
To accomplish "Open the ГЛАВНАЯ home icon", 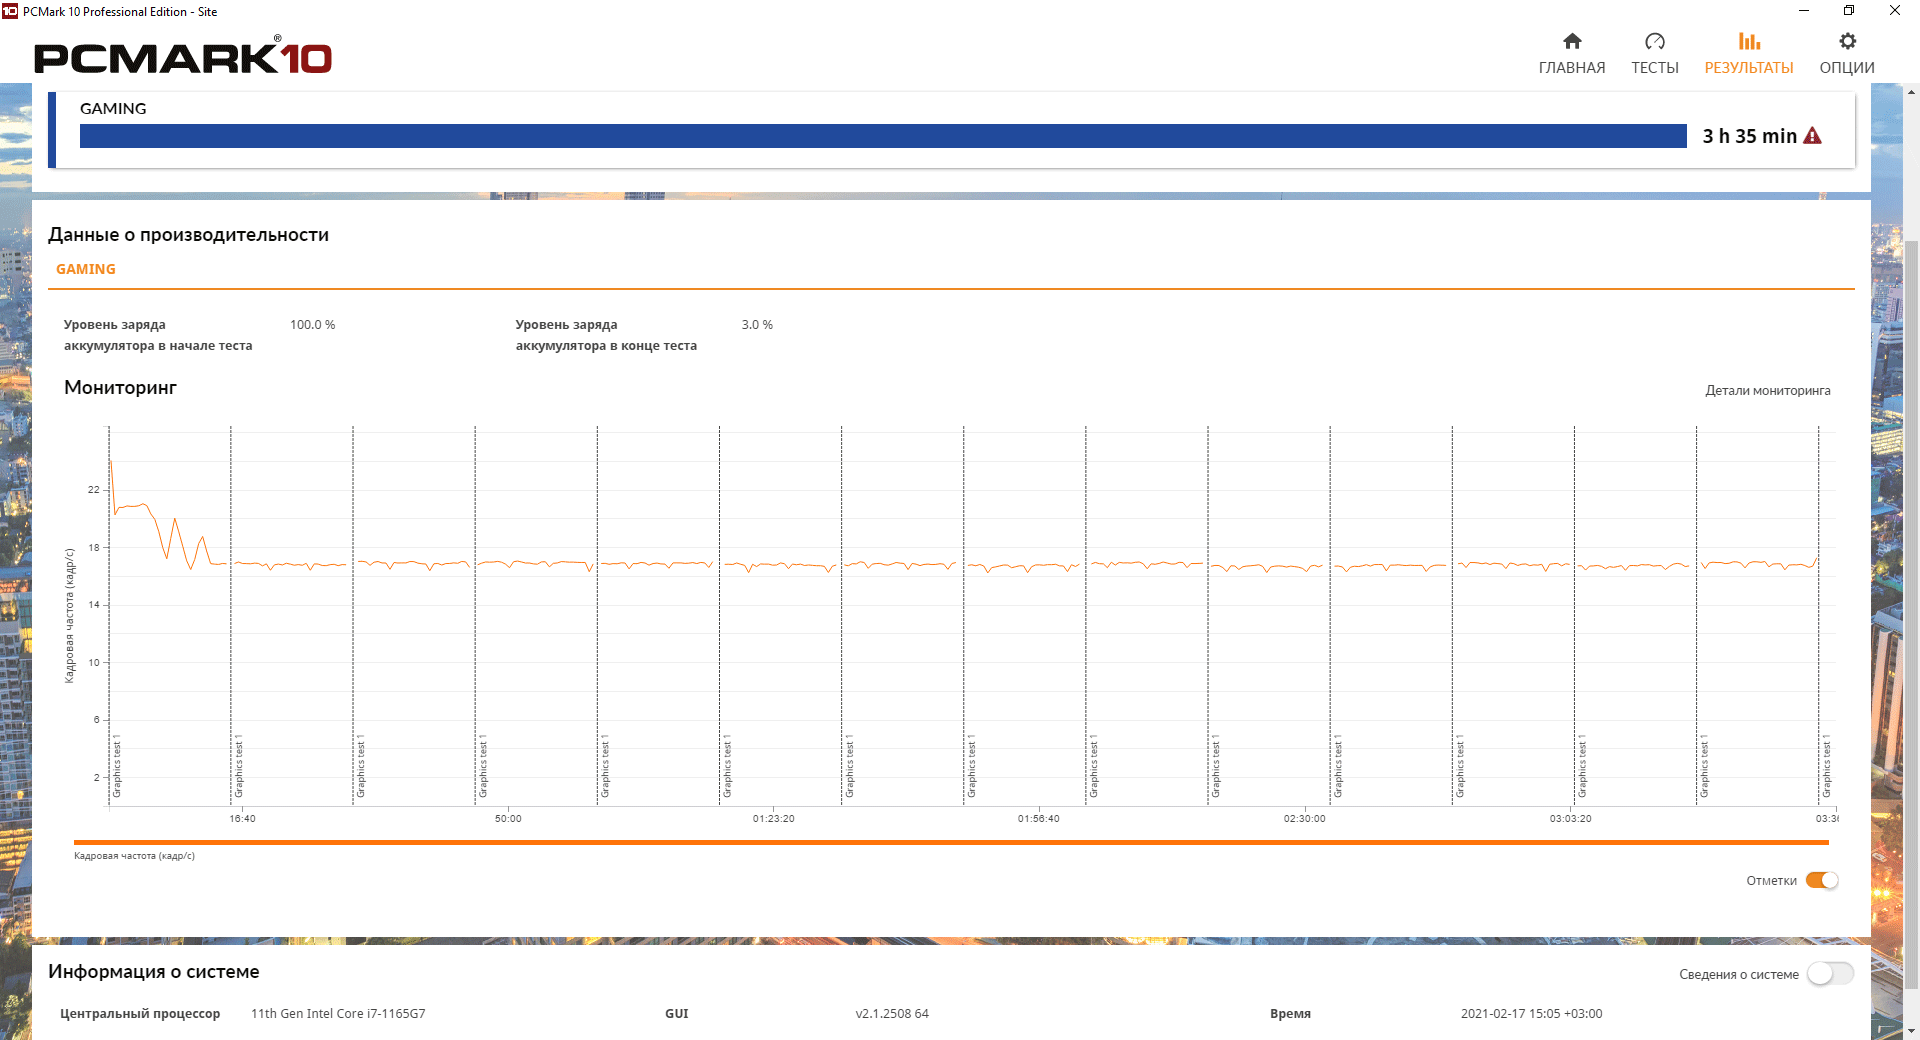I will (1572, 41).
